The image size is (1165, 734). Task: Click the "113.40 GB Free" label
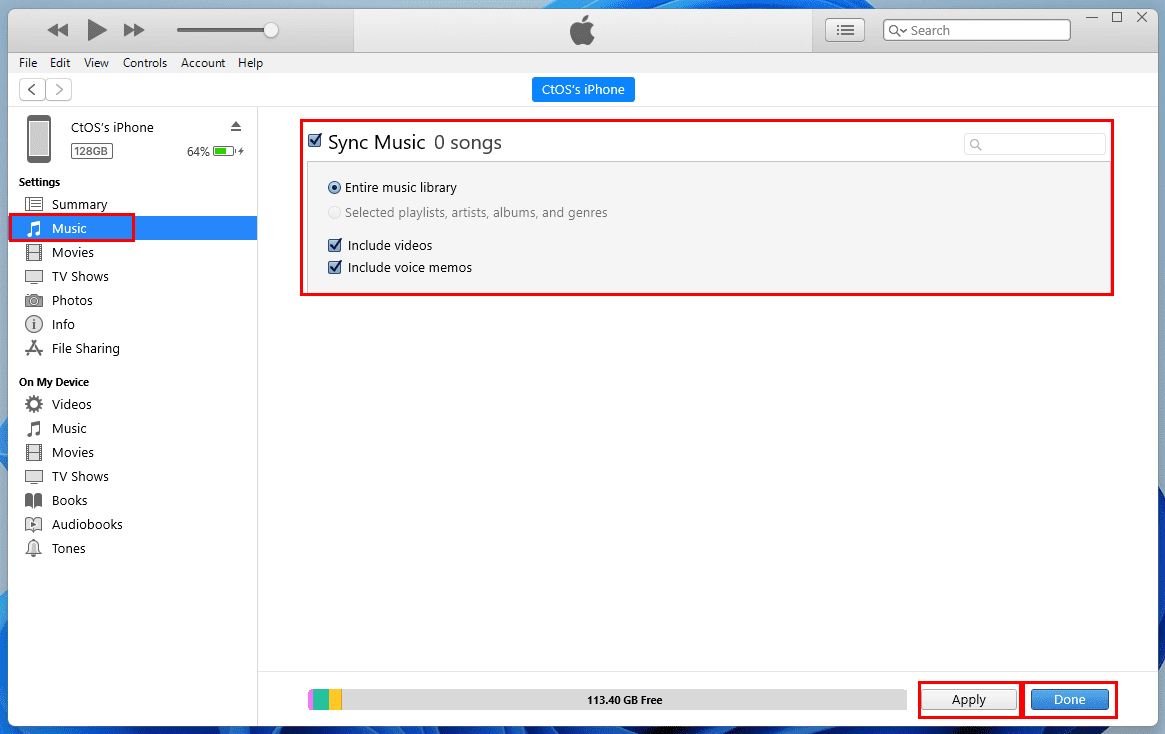(625, 700)
